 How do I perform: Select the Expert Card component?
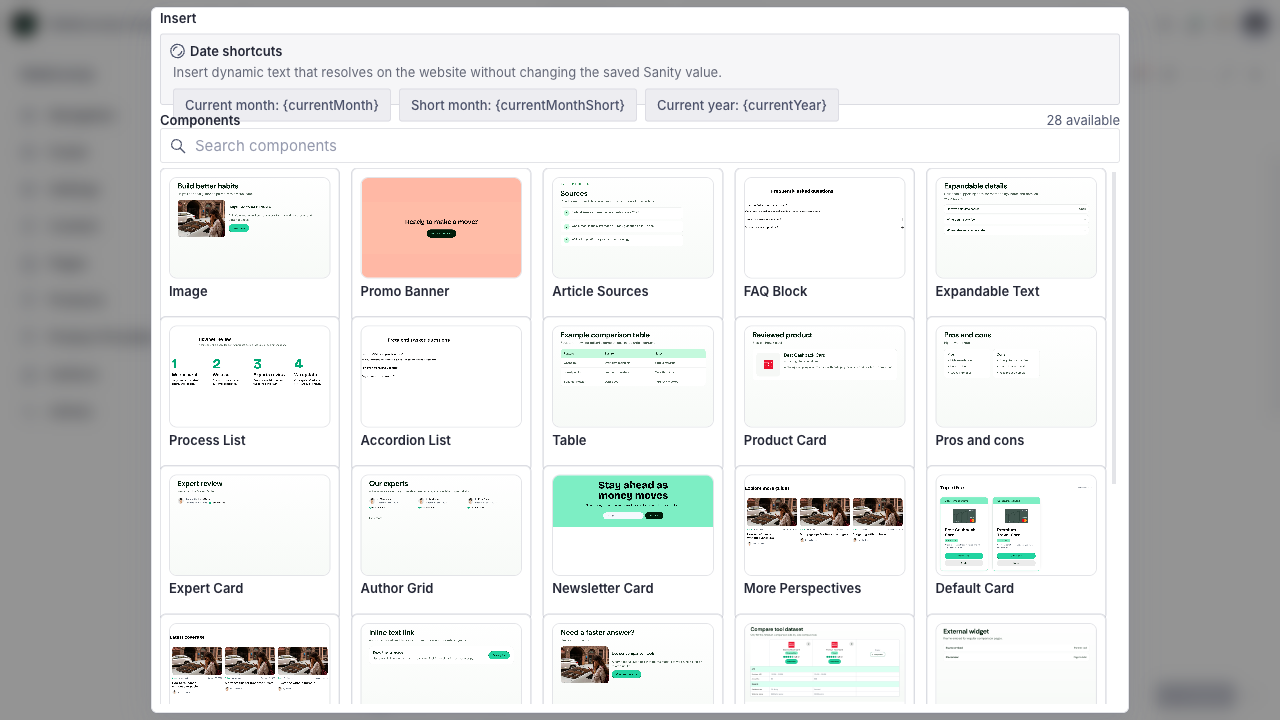point(250,540)
